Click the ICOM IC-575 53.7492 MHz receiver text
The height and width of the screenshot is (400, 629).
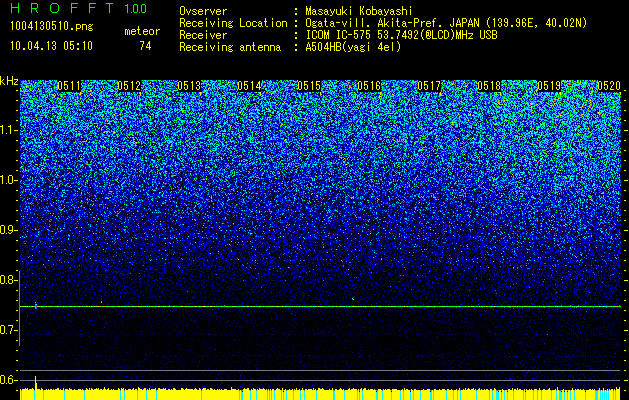[x=401, y=35]
